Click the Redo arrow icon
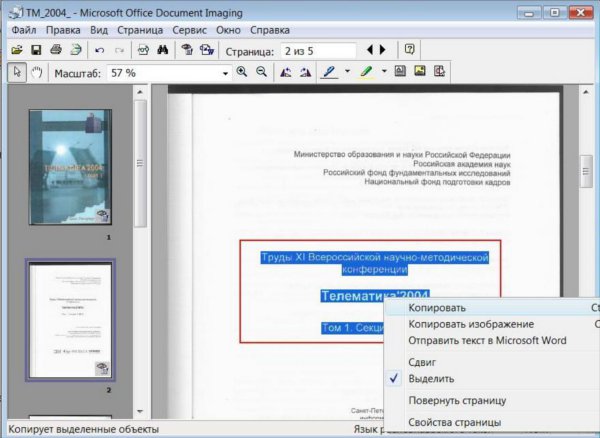The height and width of the screenshot is (438, 600). 119,50
